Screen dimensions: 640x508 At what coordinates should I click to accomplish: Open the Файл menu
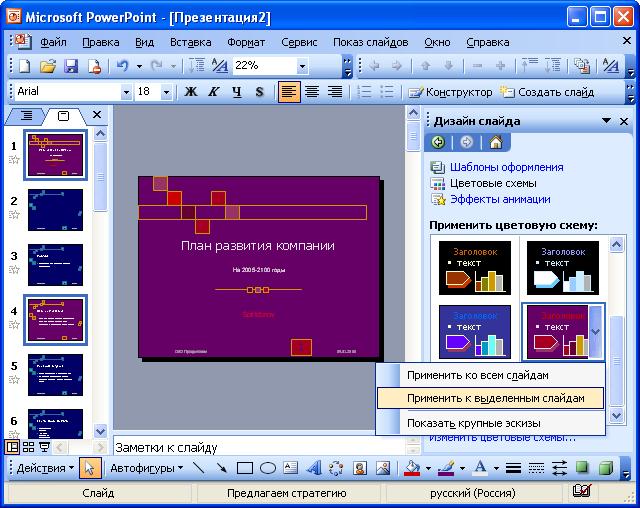pyautogui.click(x=53, y=42)
